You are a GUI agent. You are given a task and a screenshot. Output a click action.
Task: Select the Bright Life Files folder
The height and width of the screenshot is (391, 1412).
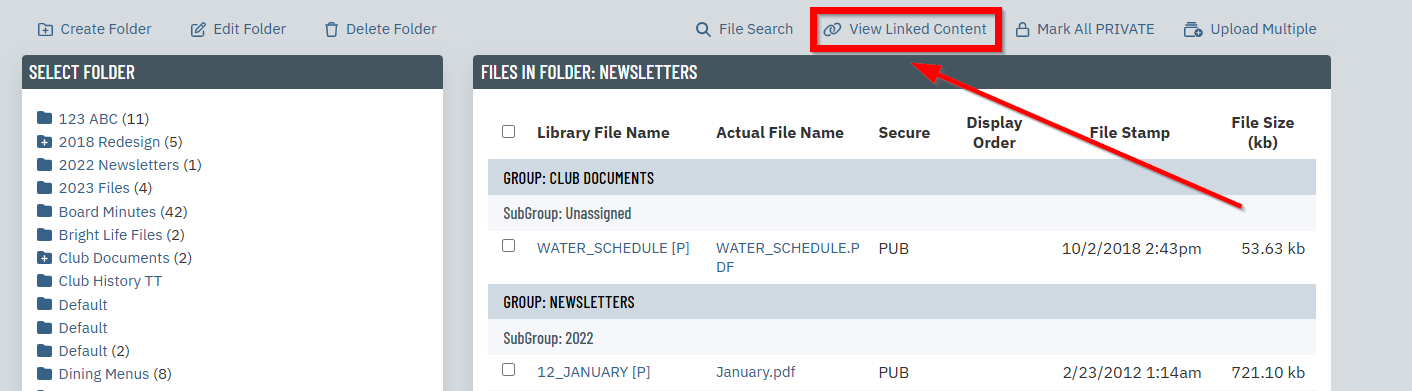[108, 235]
